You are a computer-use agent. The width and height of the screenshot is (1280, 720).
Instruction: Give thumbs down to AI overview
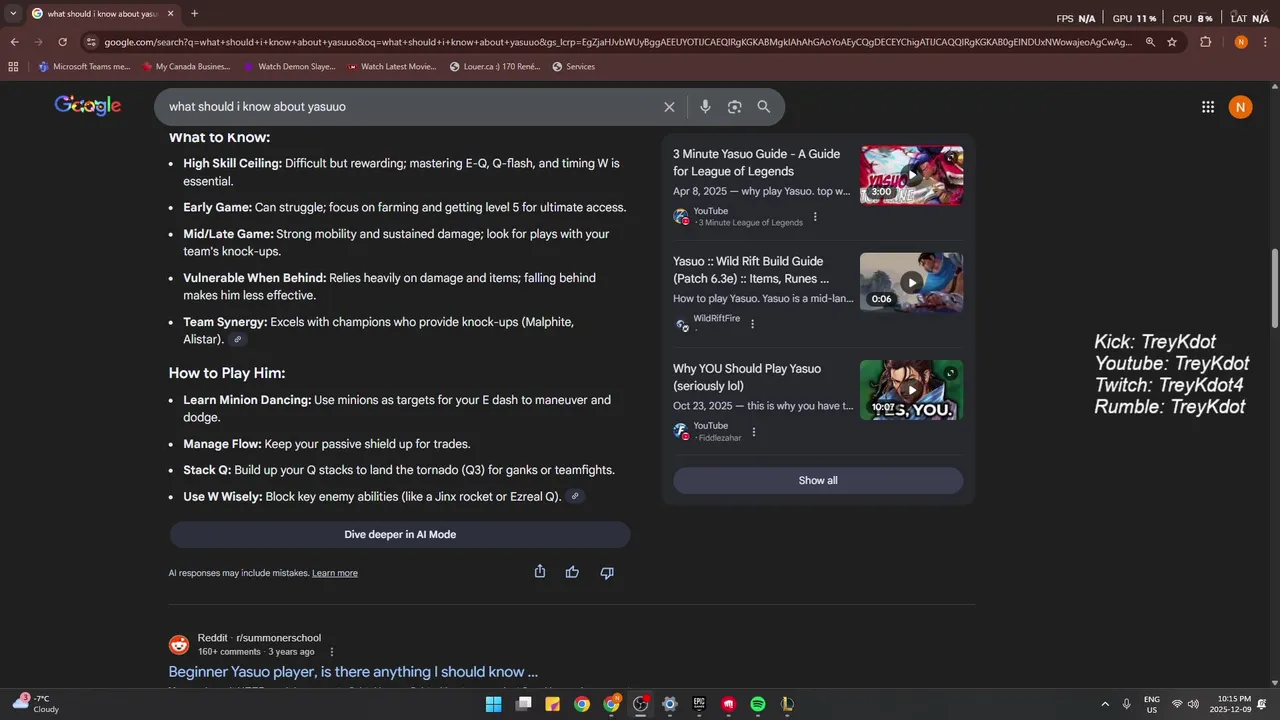pos(607,572)
